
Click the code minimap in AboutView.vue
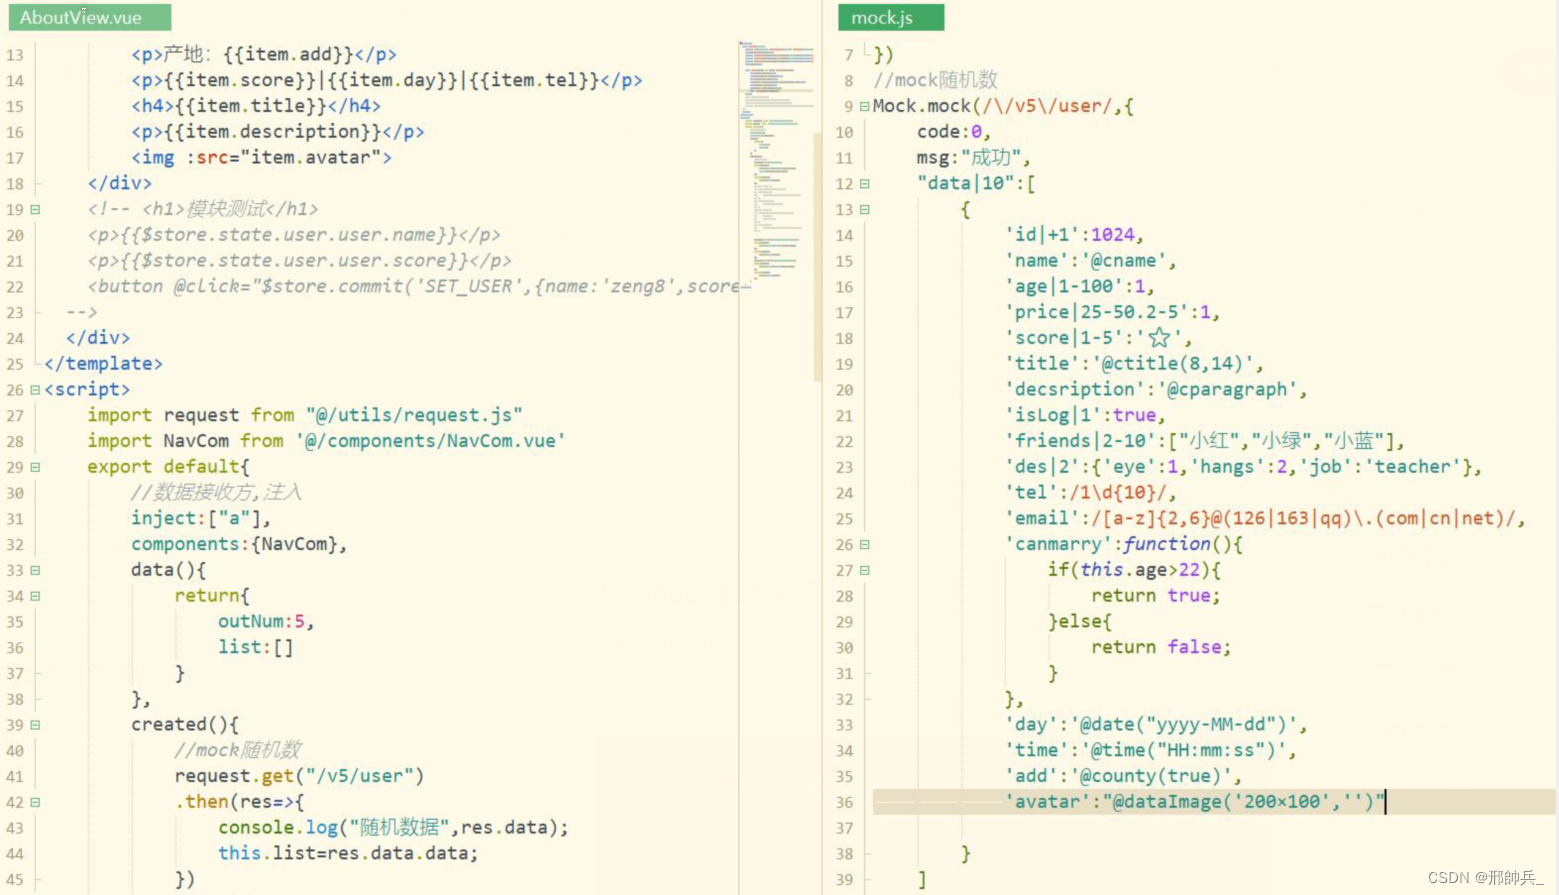click(x=775, y=160)
